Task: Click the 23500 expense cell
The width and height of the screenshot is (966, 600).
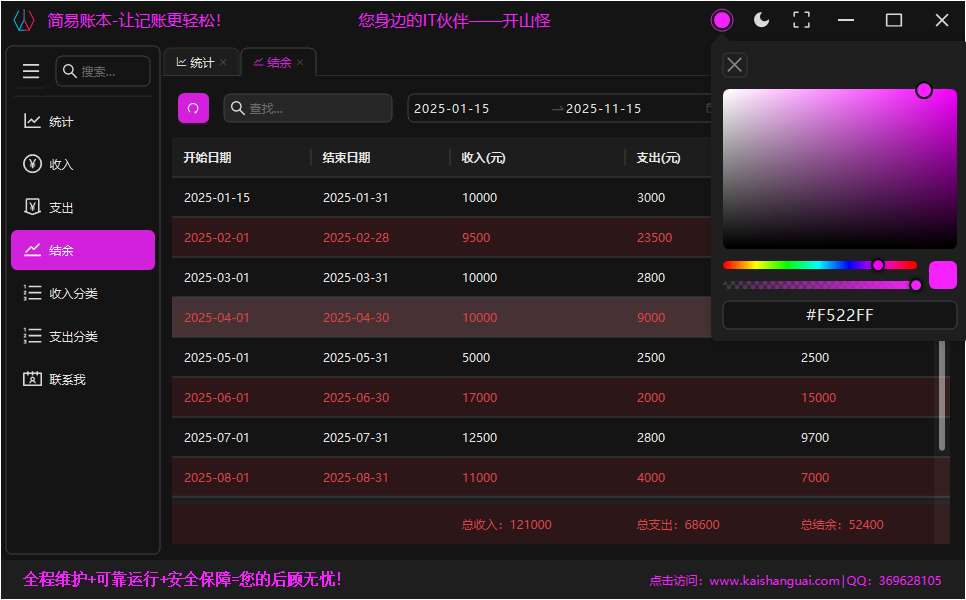Action: pyautogui.click(x=654, y=238)
